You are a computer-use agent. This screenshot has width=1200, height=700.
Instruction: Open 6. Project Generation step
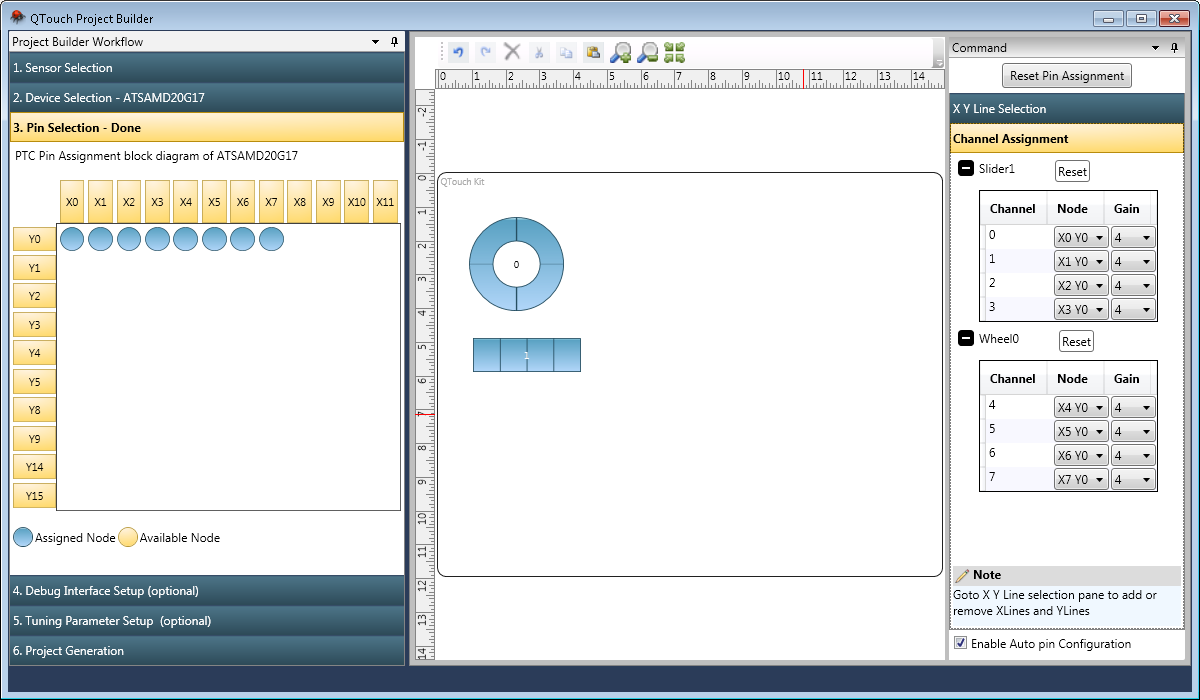206,651
